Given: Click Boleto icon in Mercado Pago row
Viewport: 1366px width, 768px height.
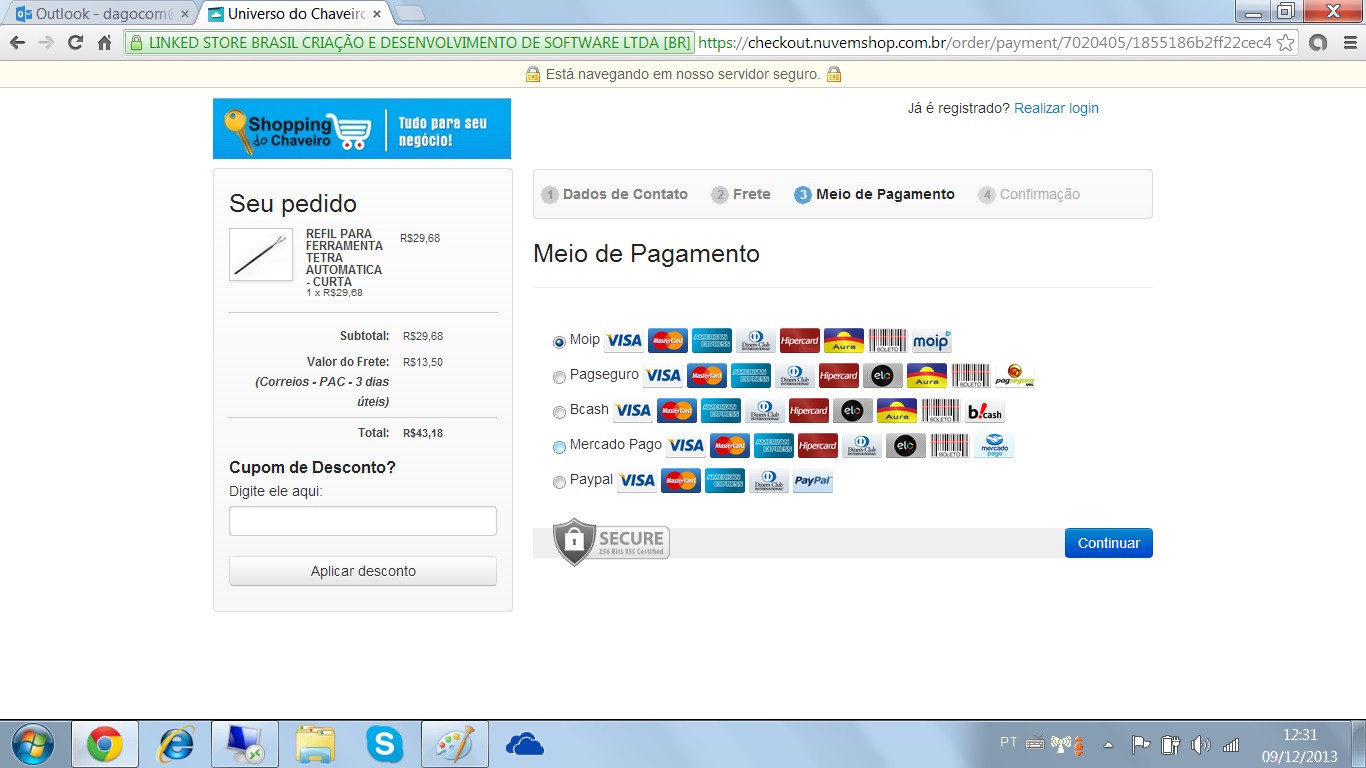Looking at the screenshot, I should point(950,446).
